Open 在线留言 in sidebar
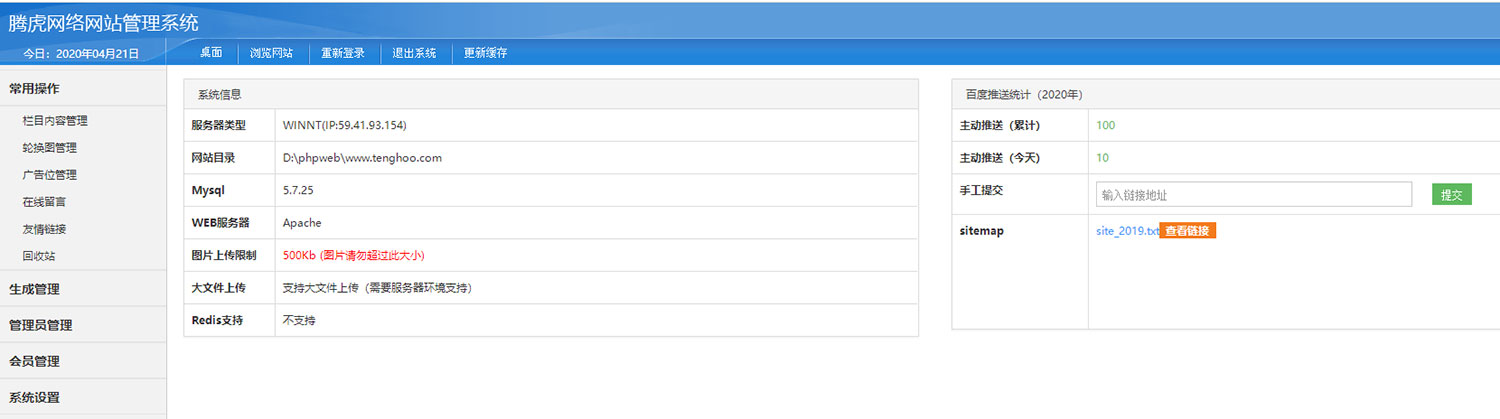Screen dimensions: 1500x419 44,202
